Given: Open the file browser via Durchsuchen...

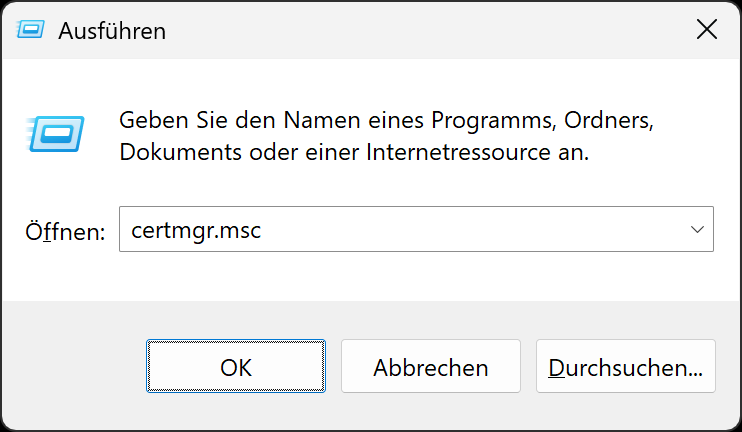Looking at the screenshot, I should pyautogui.click(x=625, y=367).
